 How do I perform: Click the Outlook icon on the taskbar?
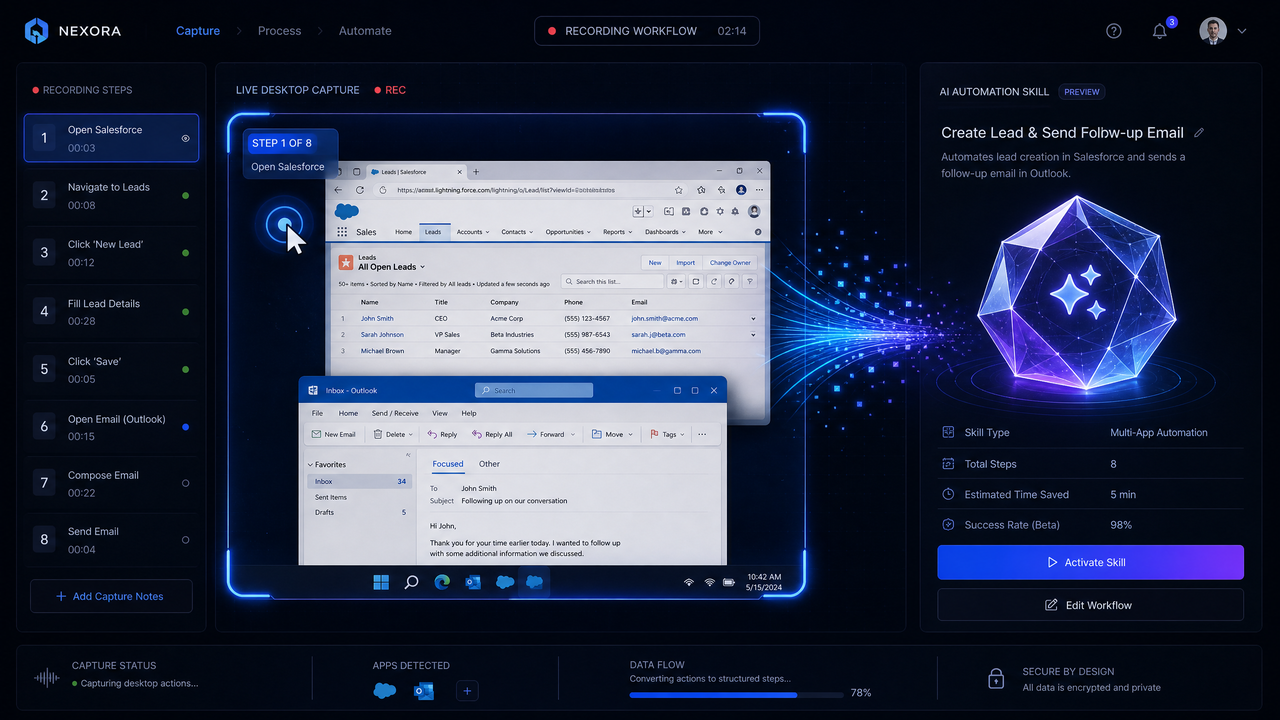[x=473, y=582]
